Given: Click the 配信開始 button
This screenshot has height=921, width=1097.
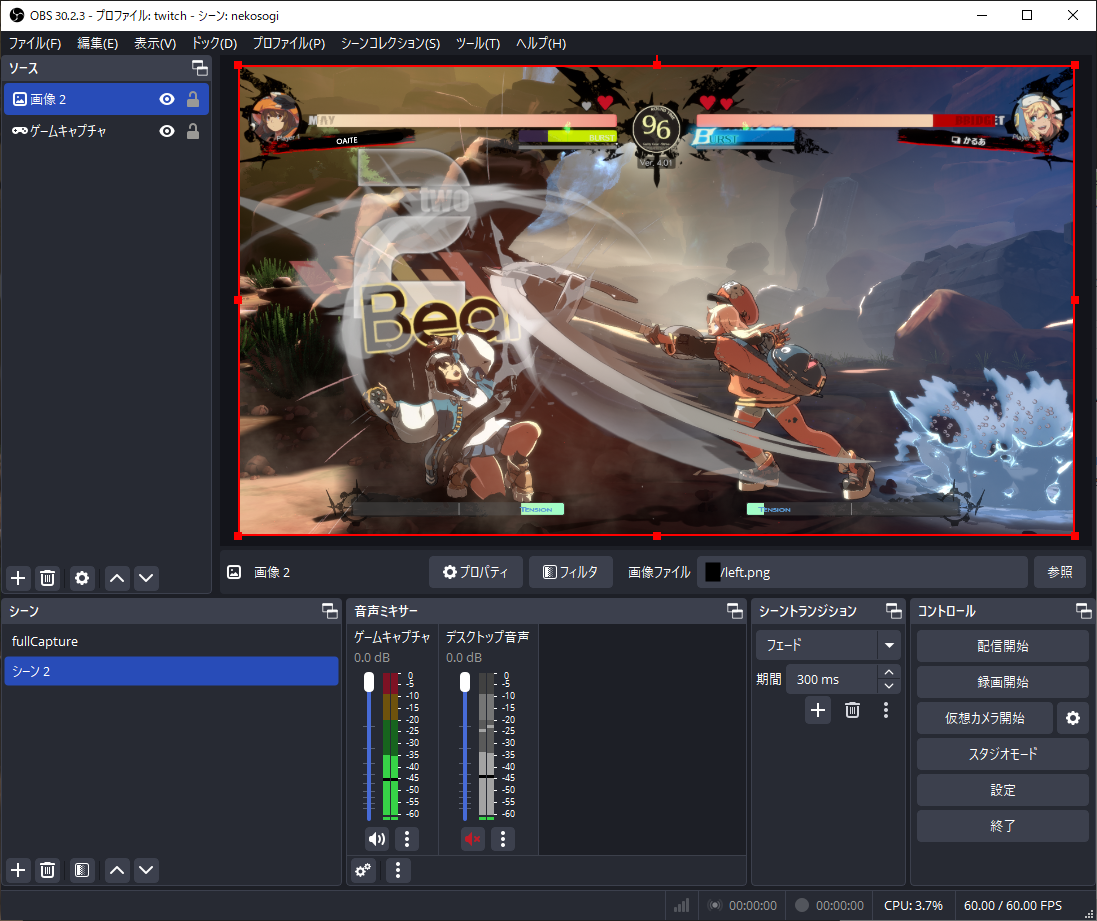Looking at the screenshot, I should click(x=1002, y=646).
